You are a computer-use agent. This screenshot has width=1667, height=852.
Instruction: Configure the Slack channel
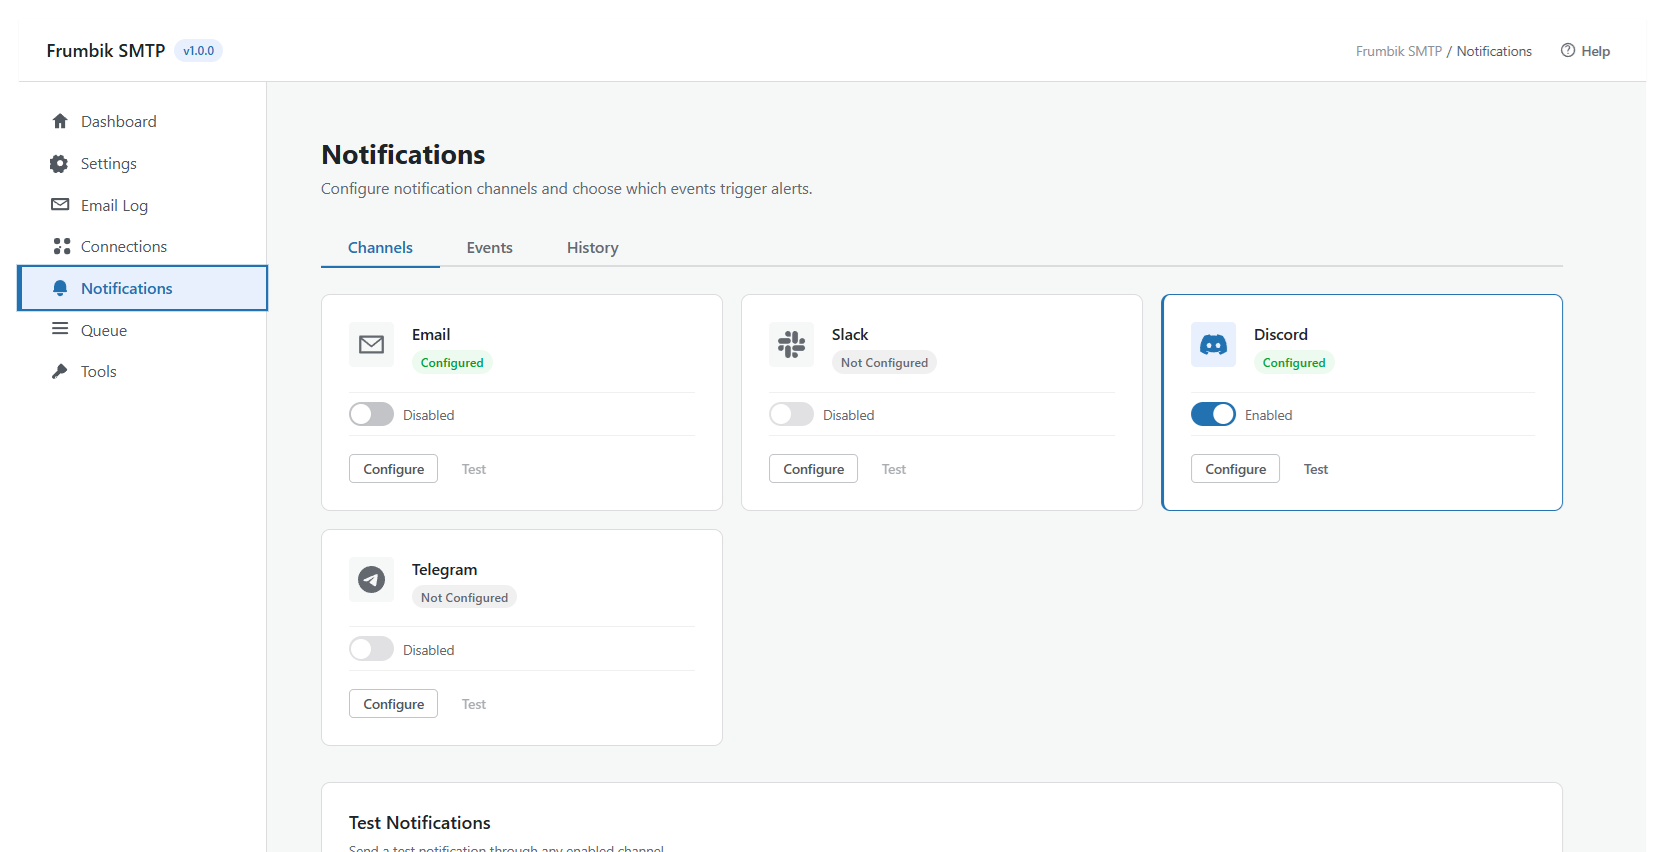pyautogui.click(x=813, y=469)
